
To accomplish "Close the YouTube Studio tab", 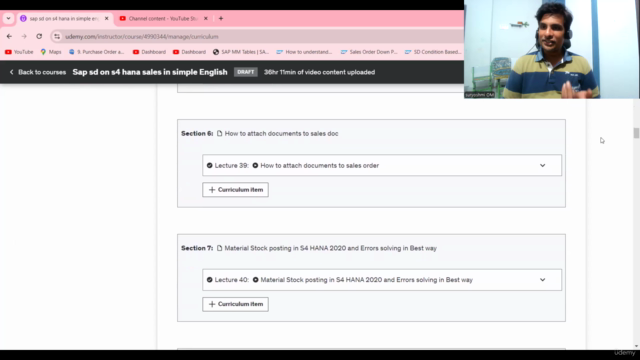I will (206, 18).
